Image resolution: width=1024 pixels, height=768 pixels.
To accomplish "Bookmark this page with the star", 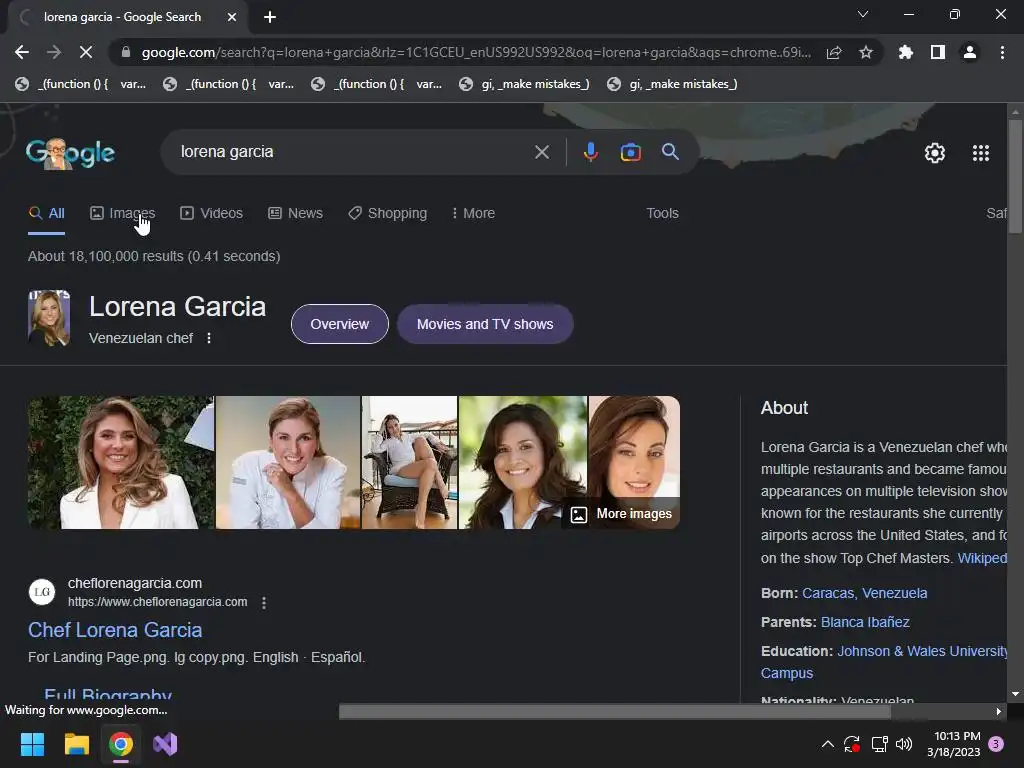I will pyautogui.click(x=866, y=52).
